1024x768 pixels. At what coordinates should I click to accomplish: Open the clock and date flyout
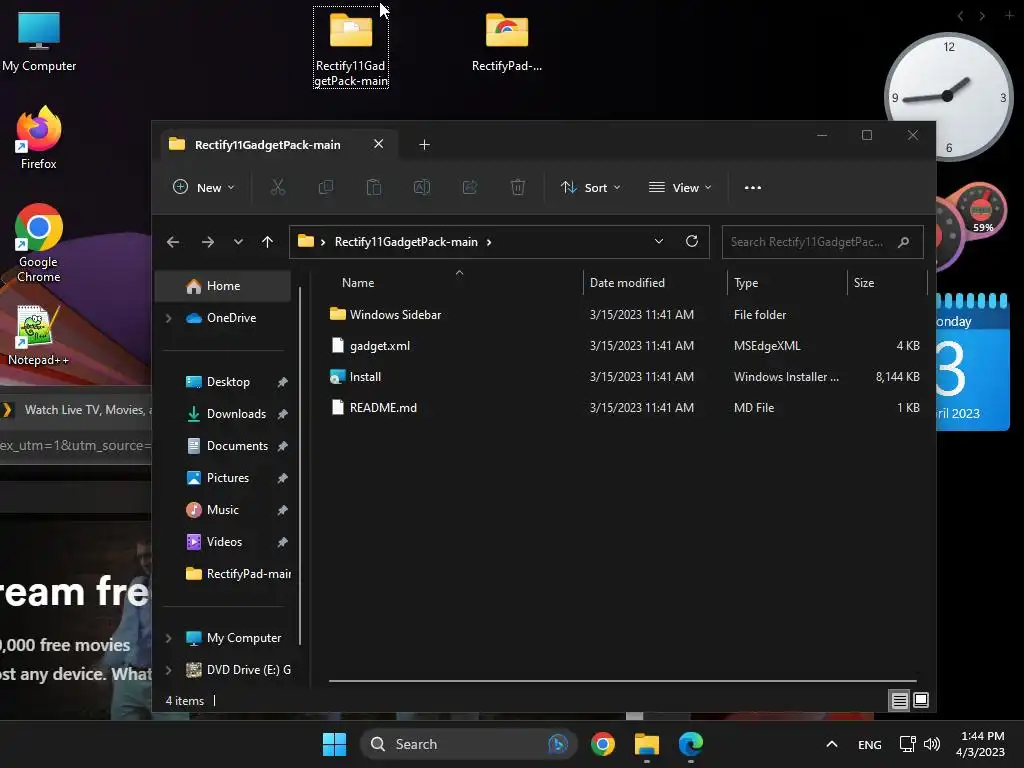[980, 744]
